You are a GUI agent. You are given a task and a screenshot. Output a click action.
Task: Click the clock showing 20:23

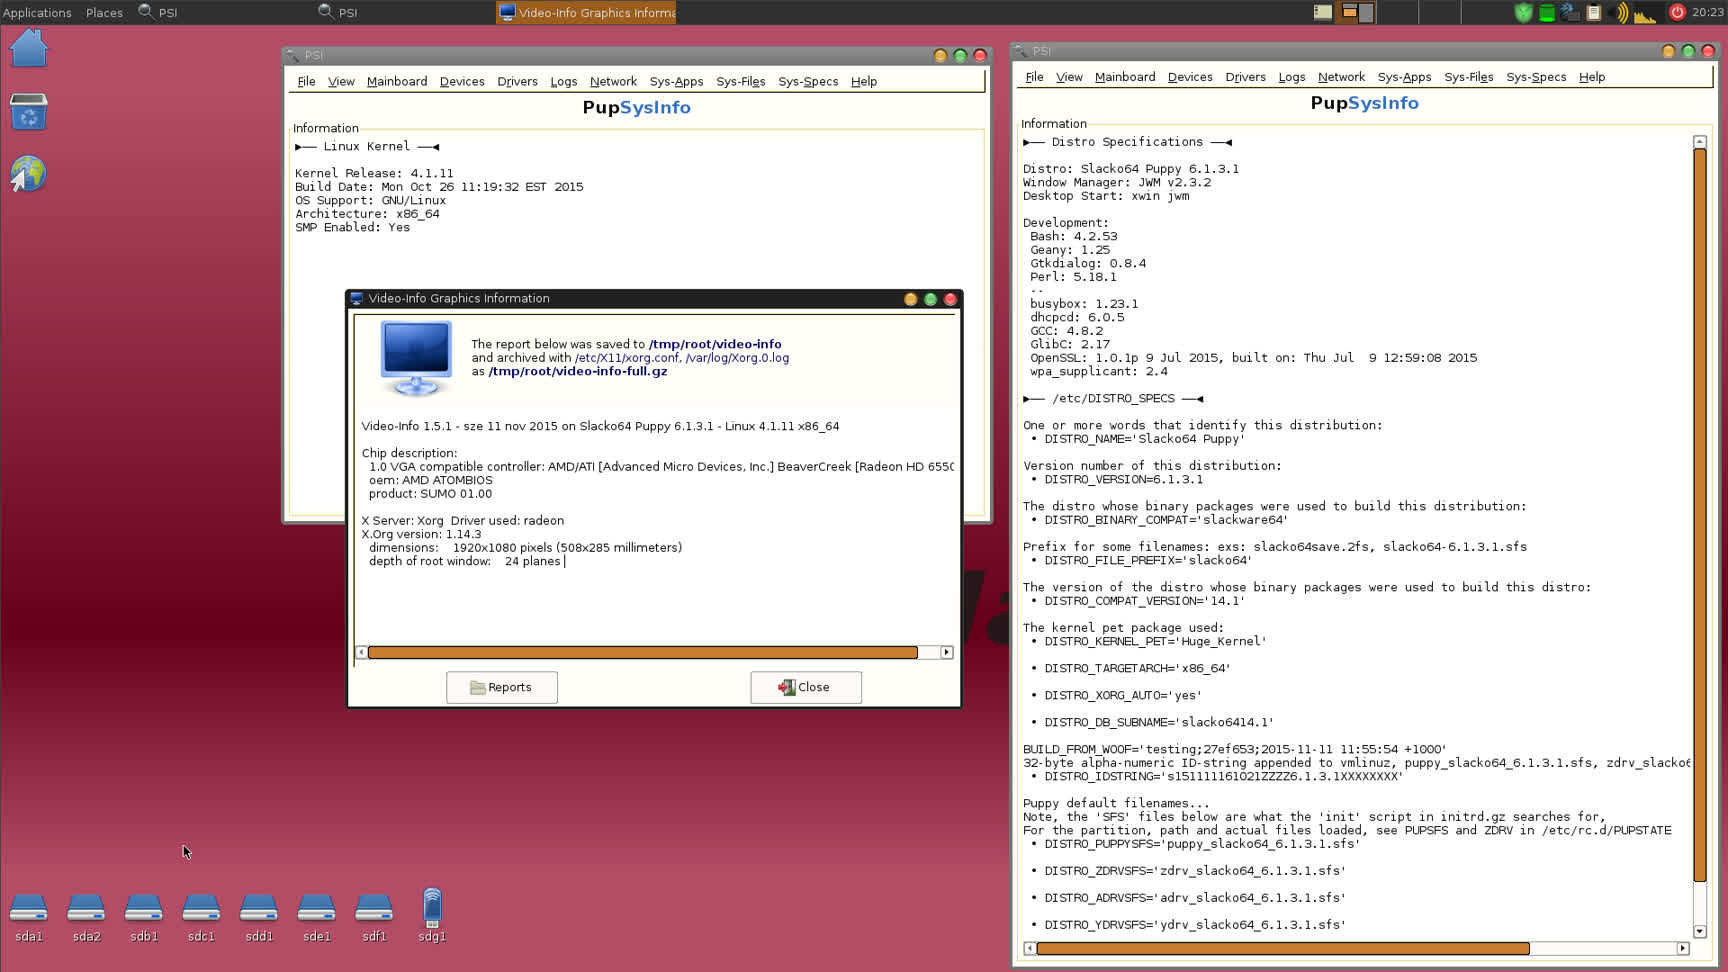(x=1707, y=12)
